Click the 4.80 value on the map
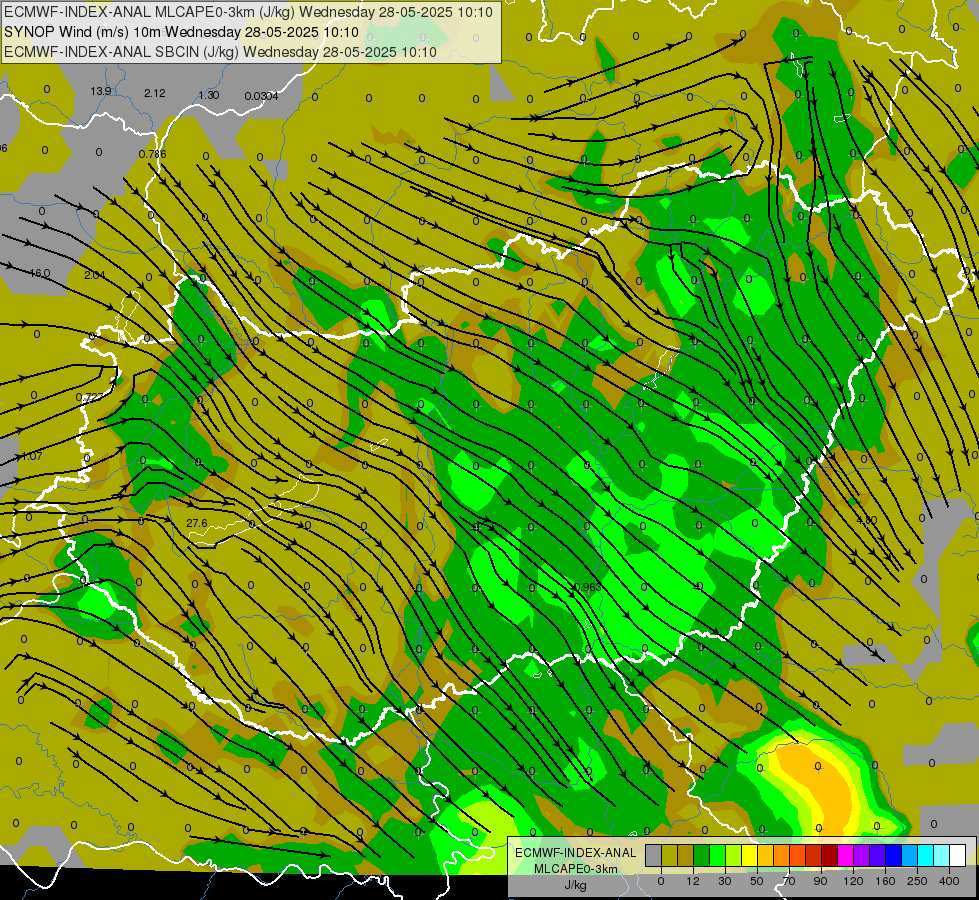Viewport: 979px width, 900px height. pos(867,520)
